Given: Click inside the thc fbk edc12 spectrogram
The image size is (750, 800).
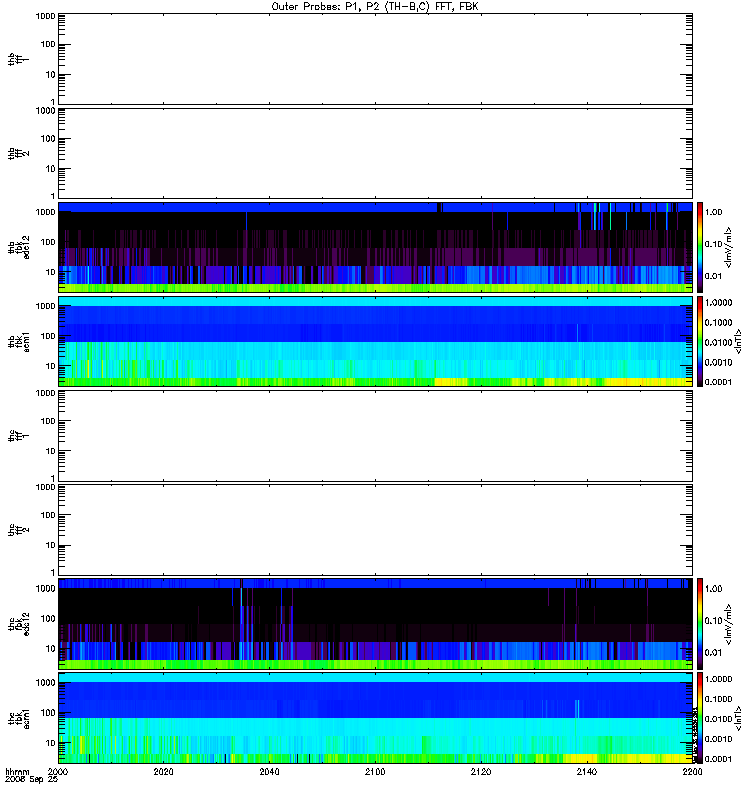Looking at the screenshot, I should tap(375, 623).
